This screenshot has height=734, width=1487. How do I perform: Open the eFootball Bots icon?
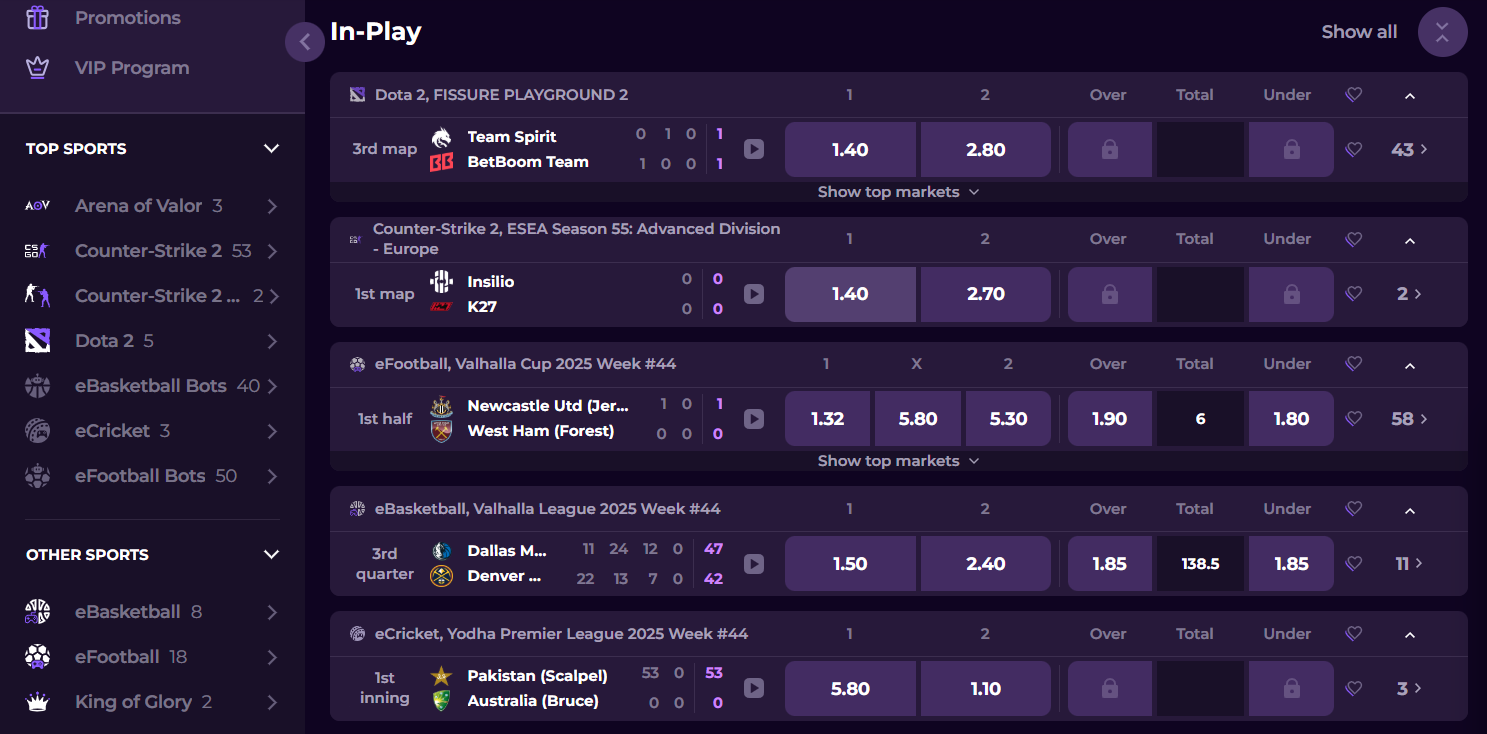[x=37, y=475]
